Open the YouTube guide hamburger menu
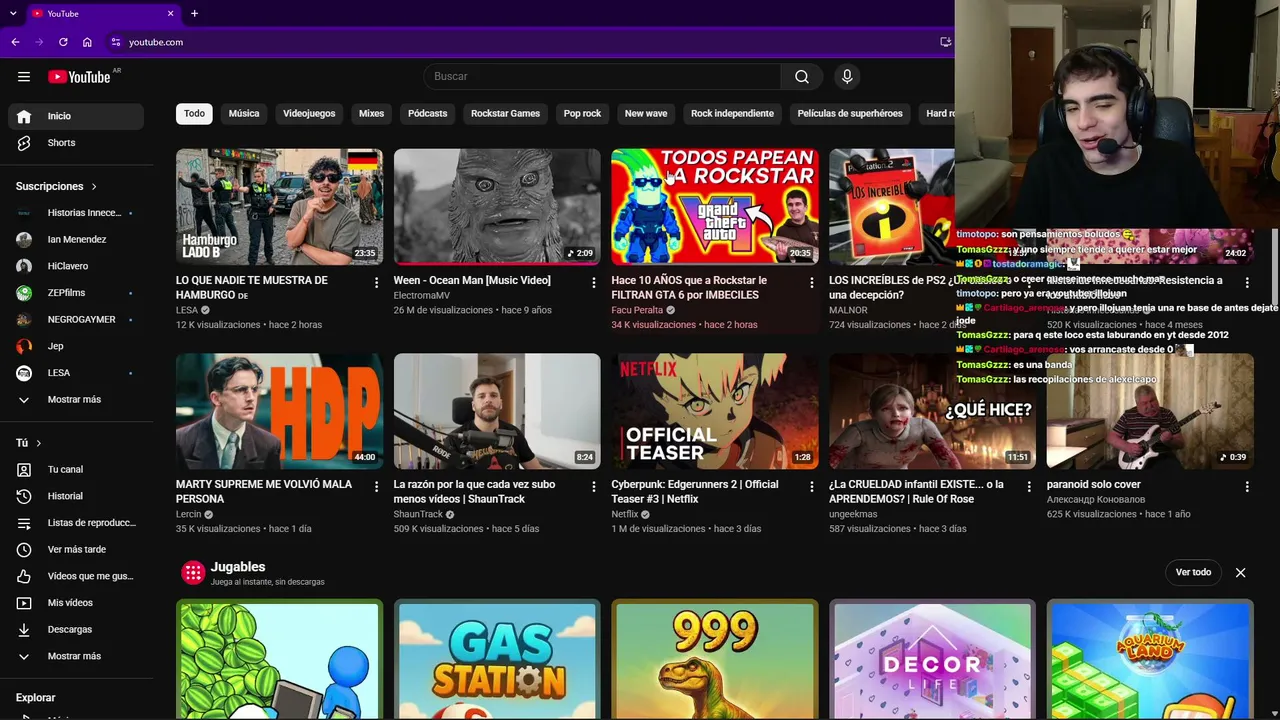1280x720 pixels. tap(24, 77)
